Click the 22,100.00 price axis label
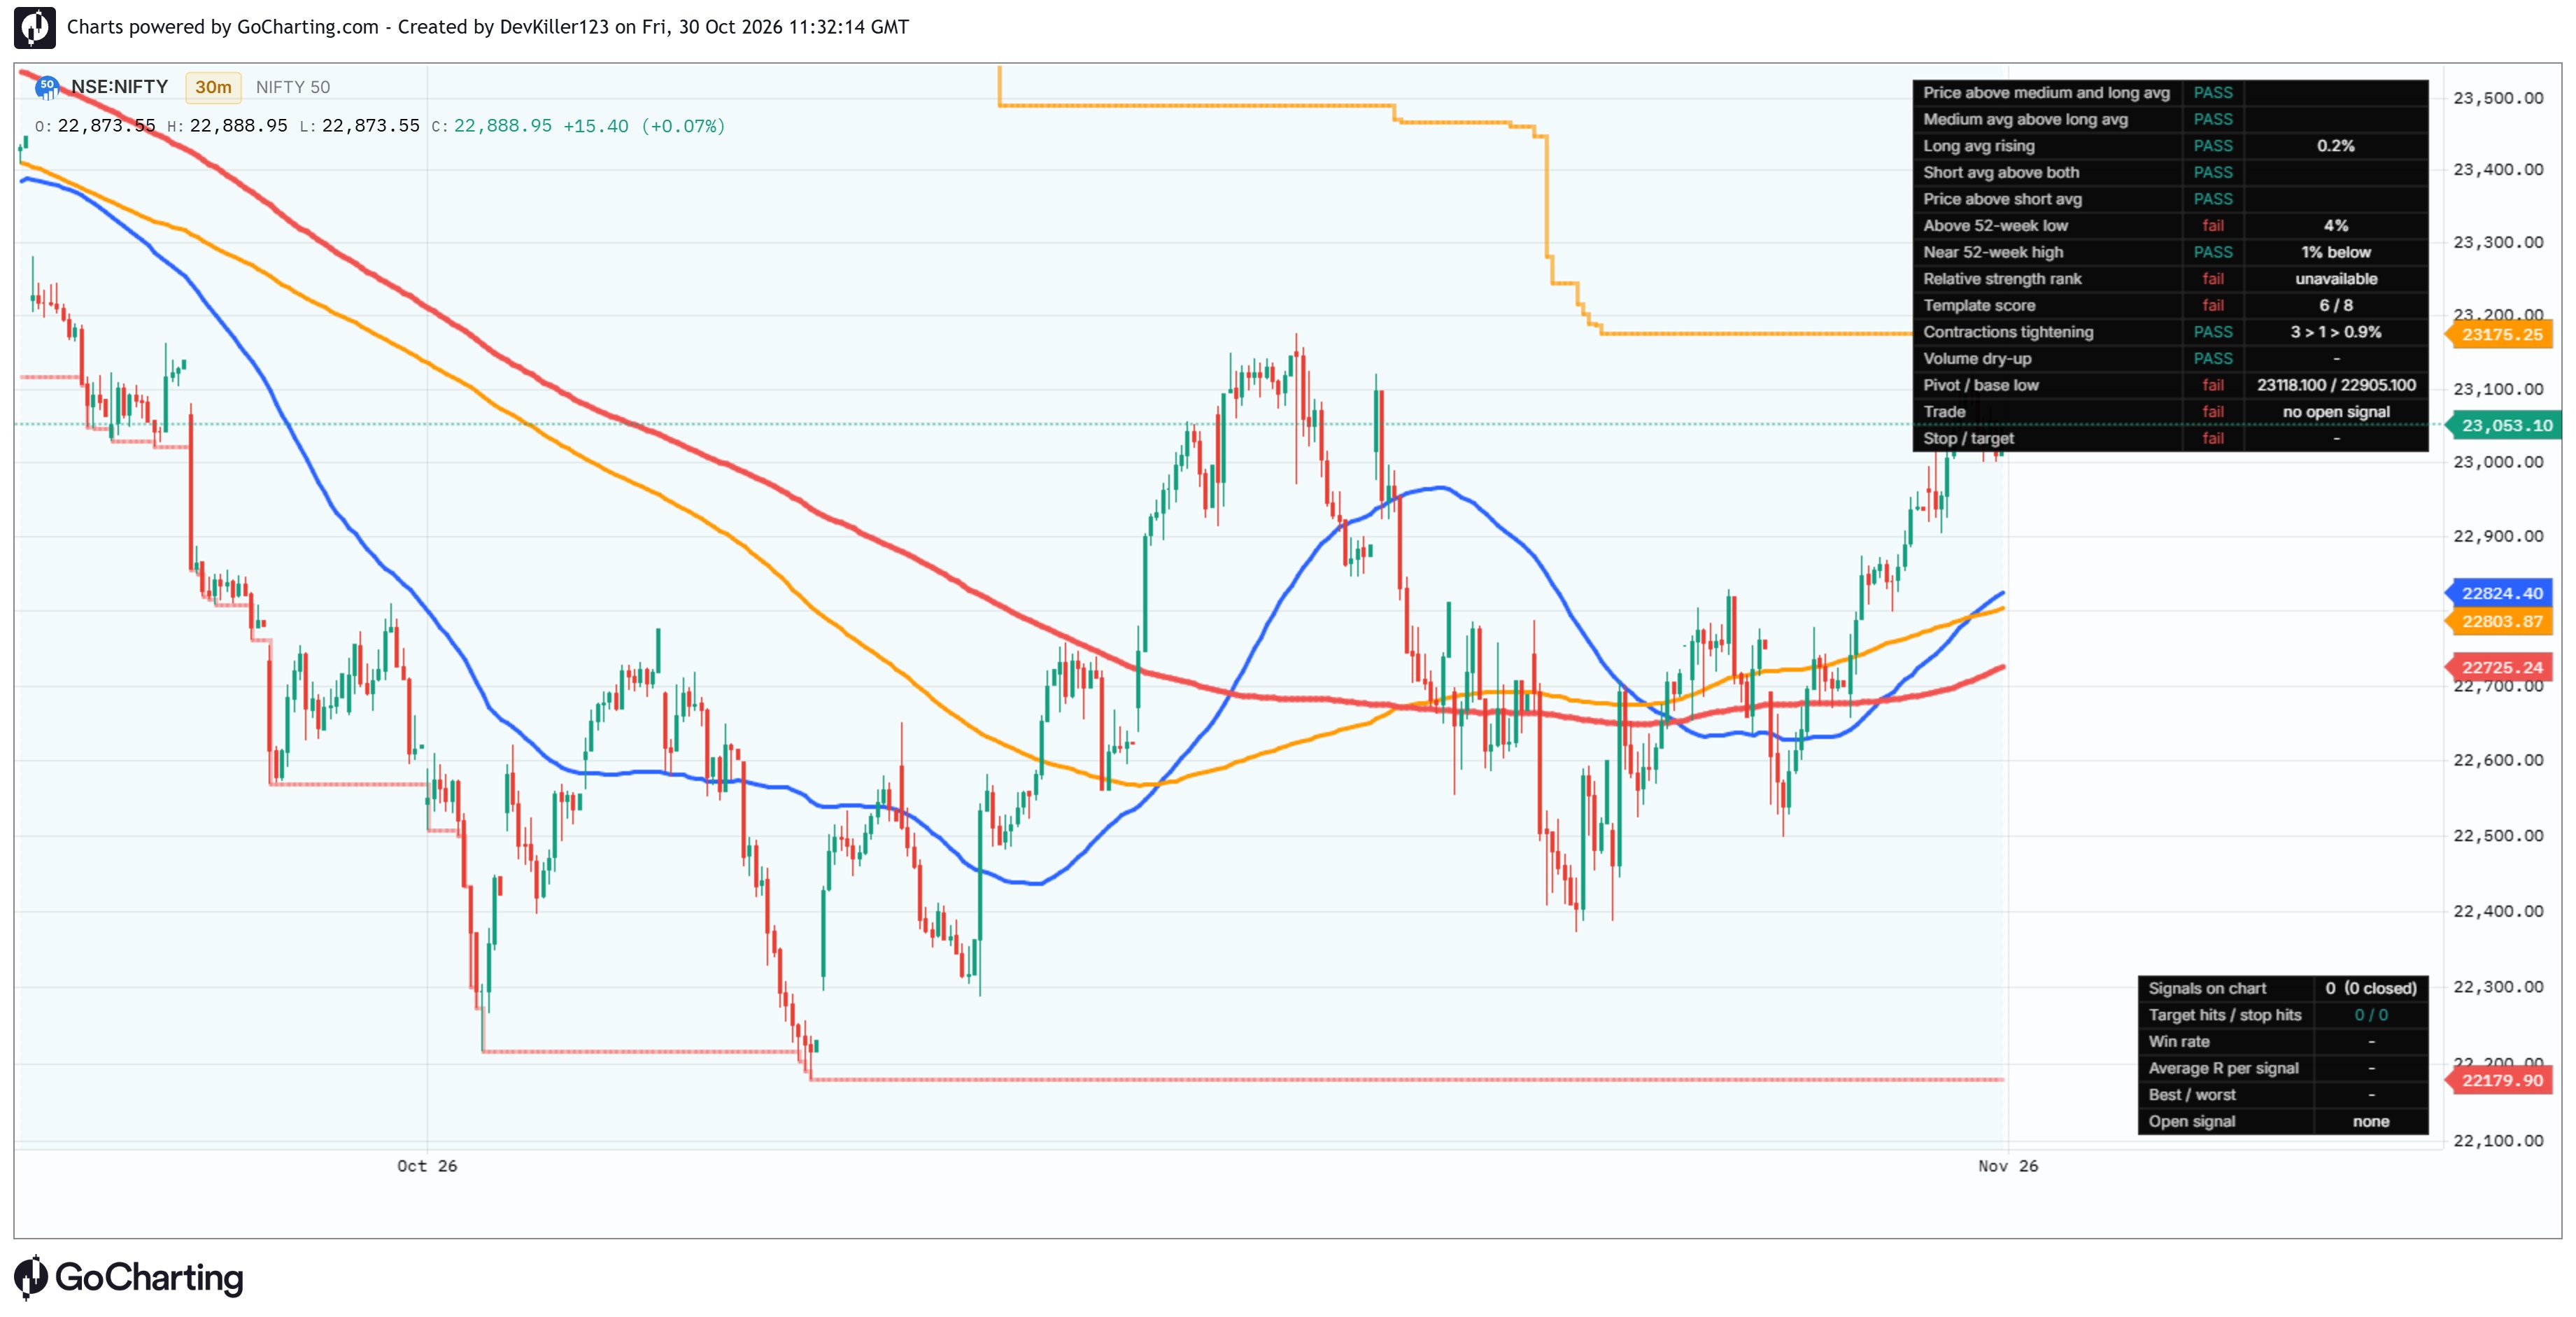This screenshot has height=1317, width=2576. pyautogui.click(x=2497, y=1140)
